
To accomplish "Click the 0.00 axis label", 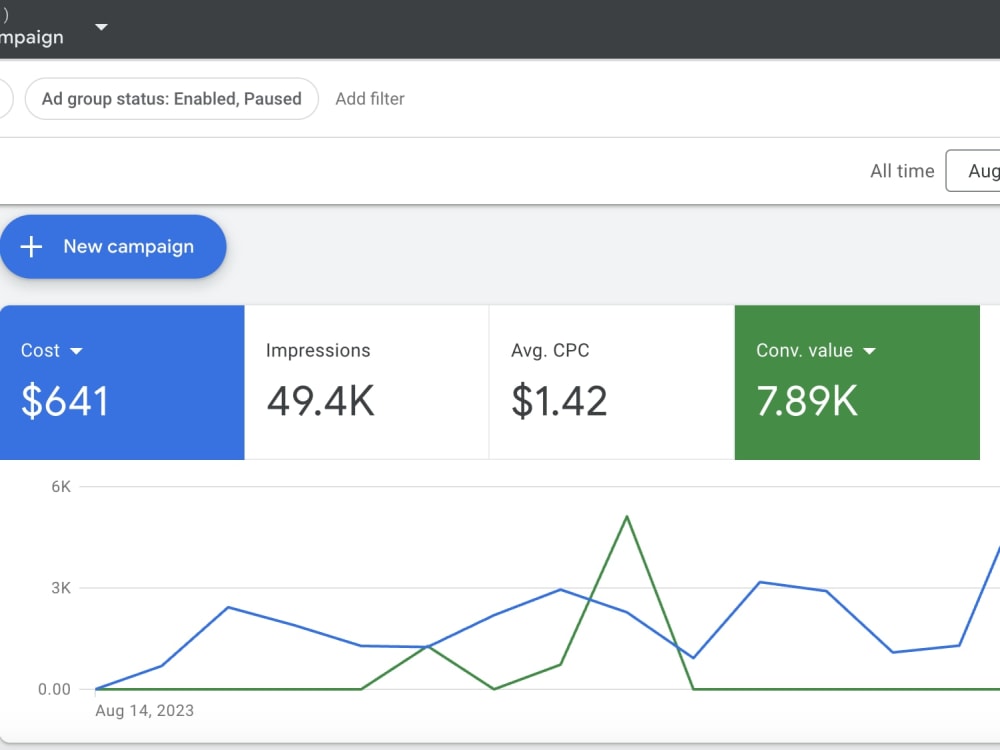I will point(54,689).
